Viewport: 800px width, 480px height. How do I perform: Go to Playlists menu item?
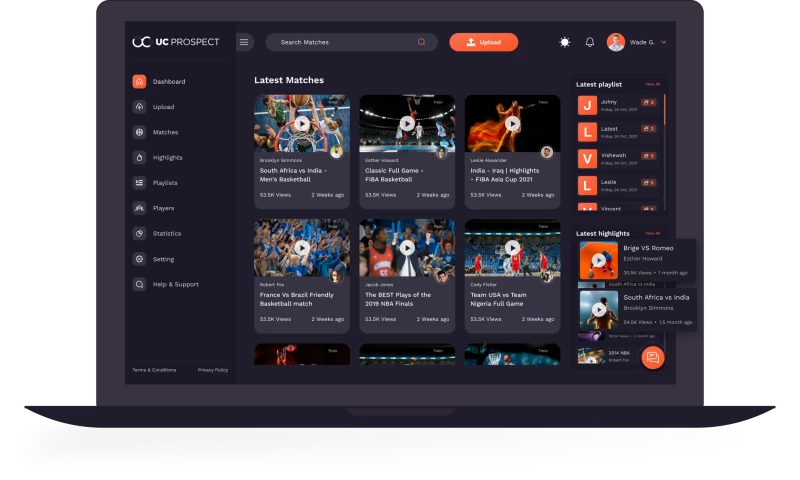[165, 183]
